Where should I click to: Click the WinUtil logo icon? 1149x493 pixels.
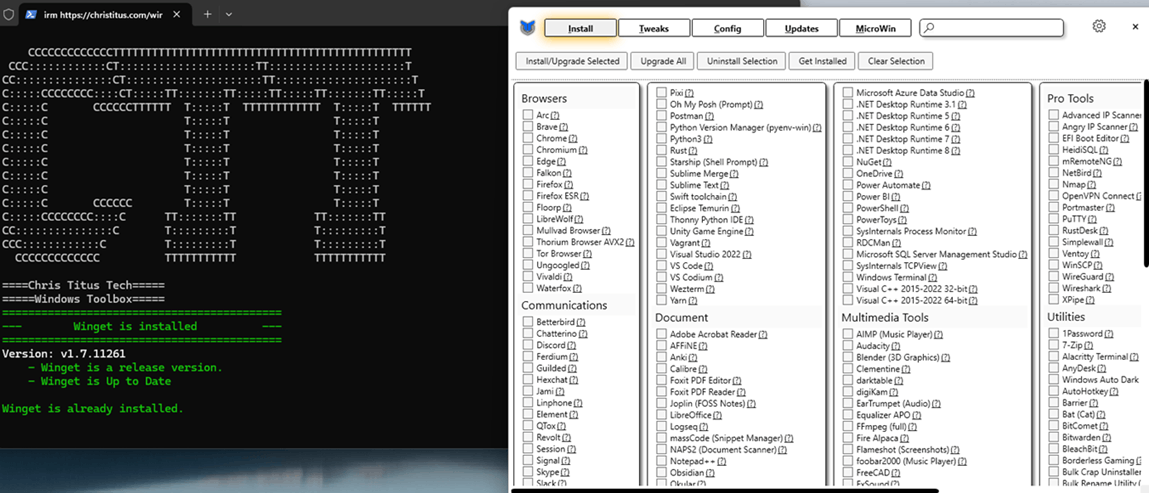pos(527,28)
